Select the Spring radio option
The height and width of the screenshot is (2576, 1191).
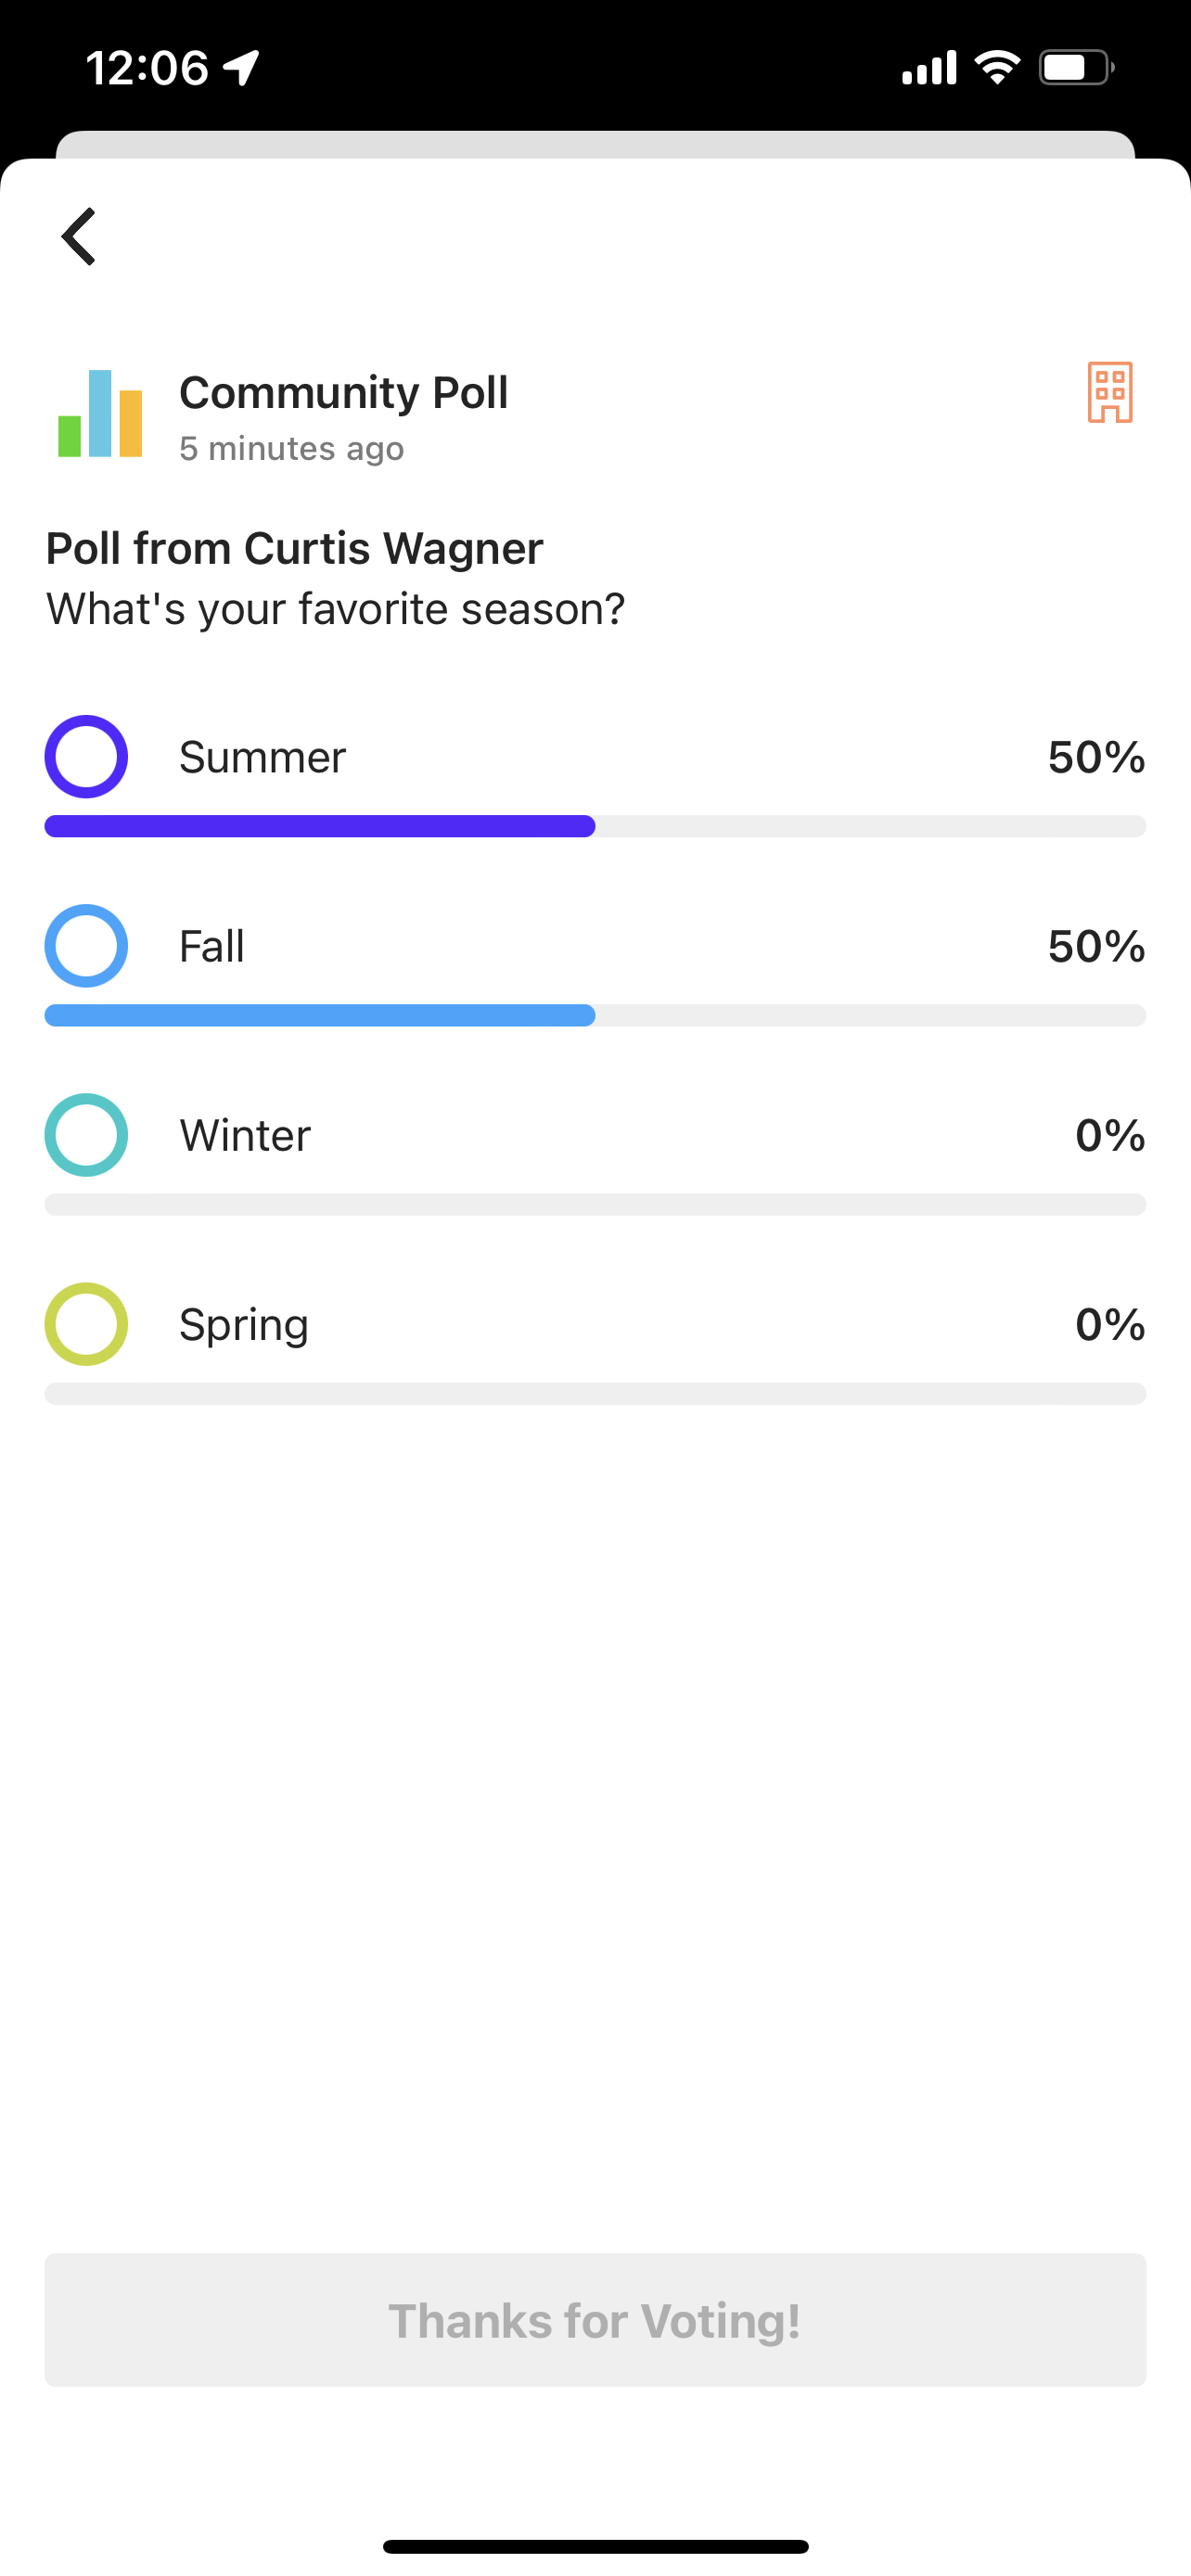click(86, 1324)
